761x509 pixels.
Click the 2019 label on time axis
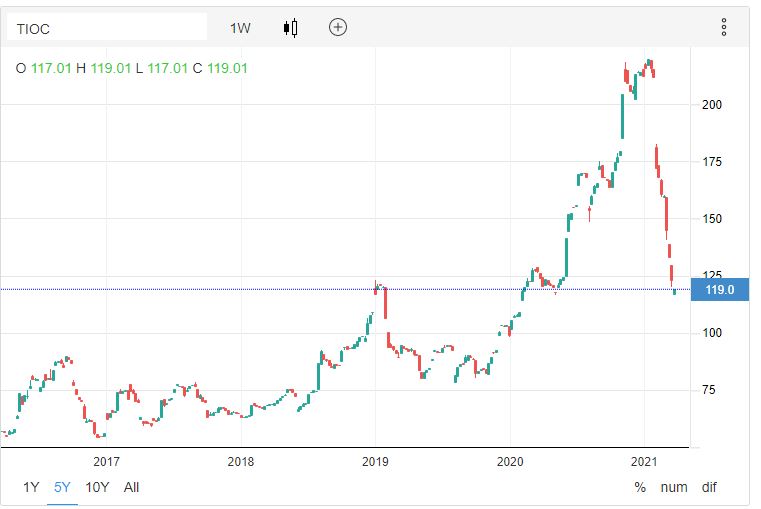click(x=375, y=461)
